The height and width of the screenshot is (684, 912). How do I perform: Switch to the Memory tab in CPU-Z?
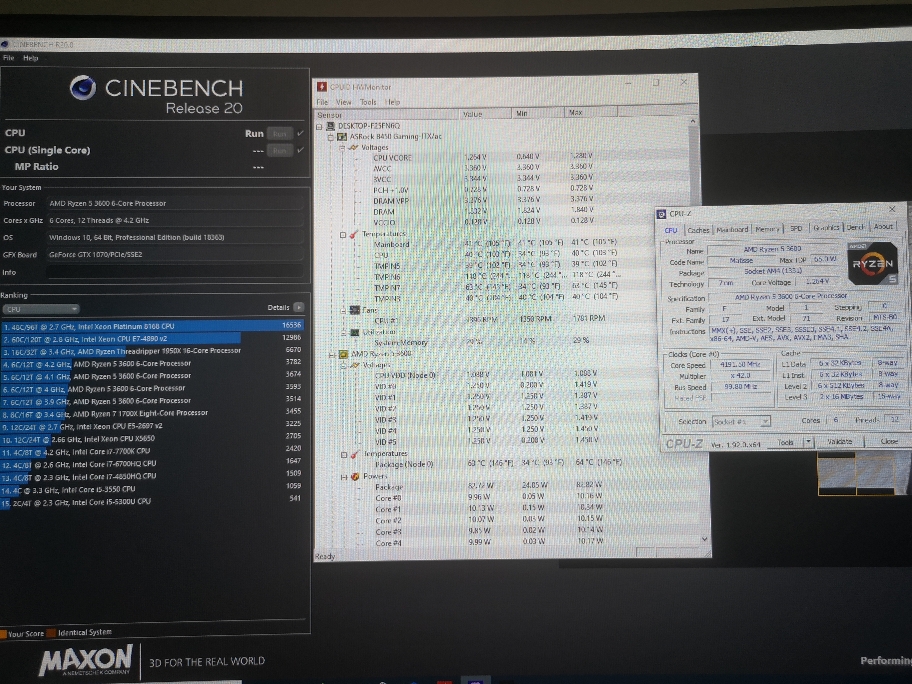pos(767,229)
